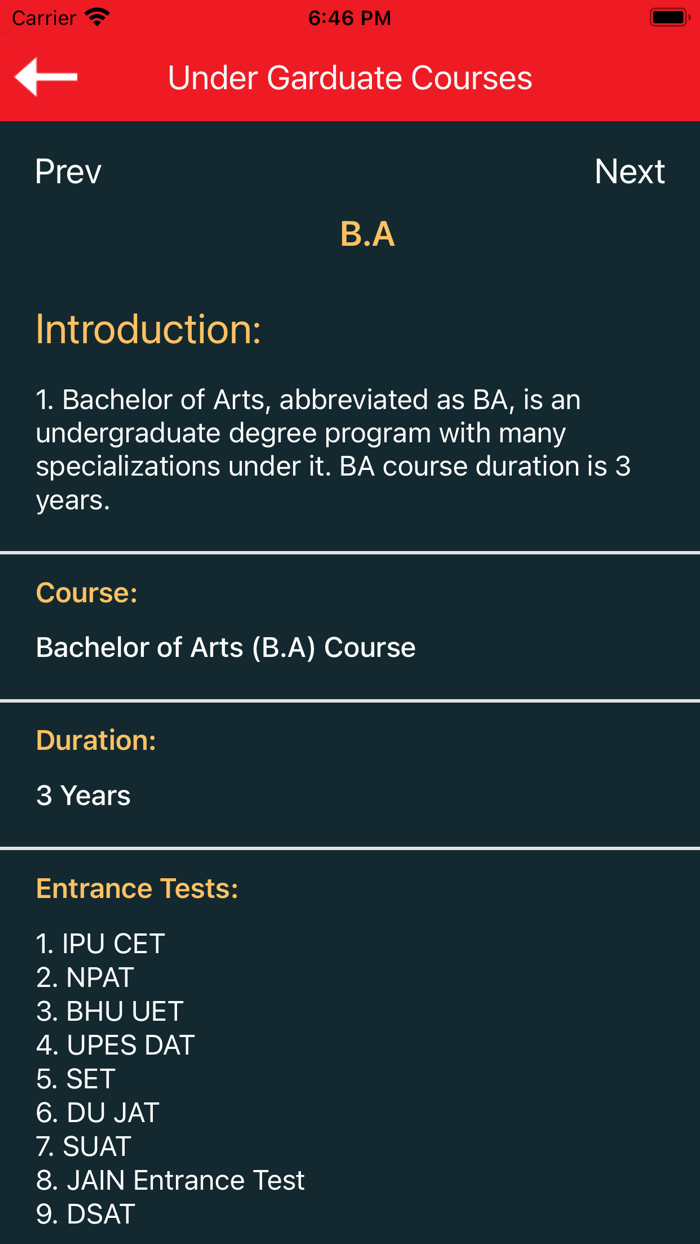Select NPAT from the entrance tests list
Screen dimensions: 700x1244
[x=84, y=977]
